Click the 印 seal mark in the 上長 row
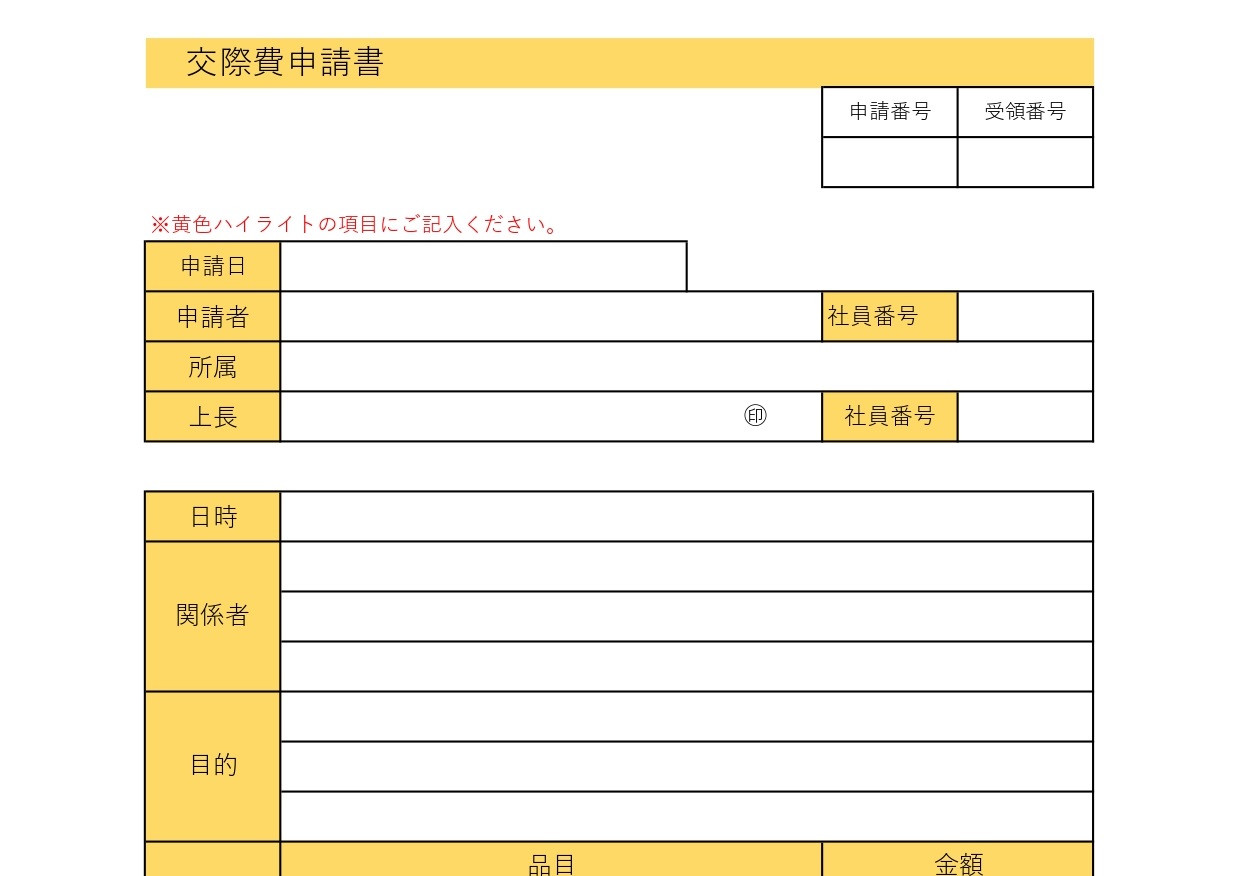1240x876 pixels. pyautogui.click(x=755, y=415)
